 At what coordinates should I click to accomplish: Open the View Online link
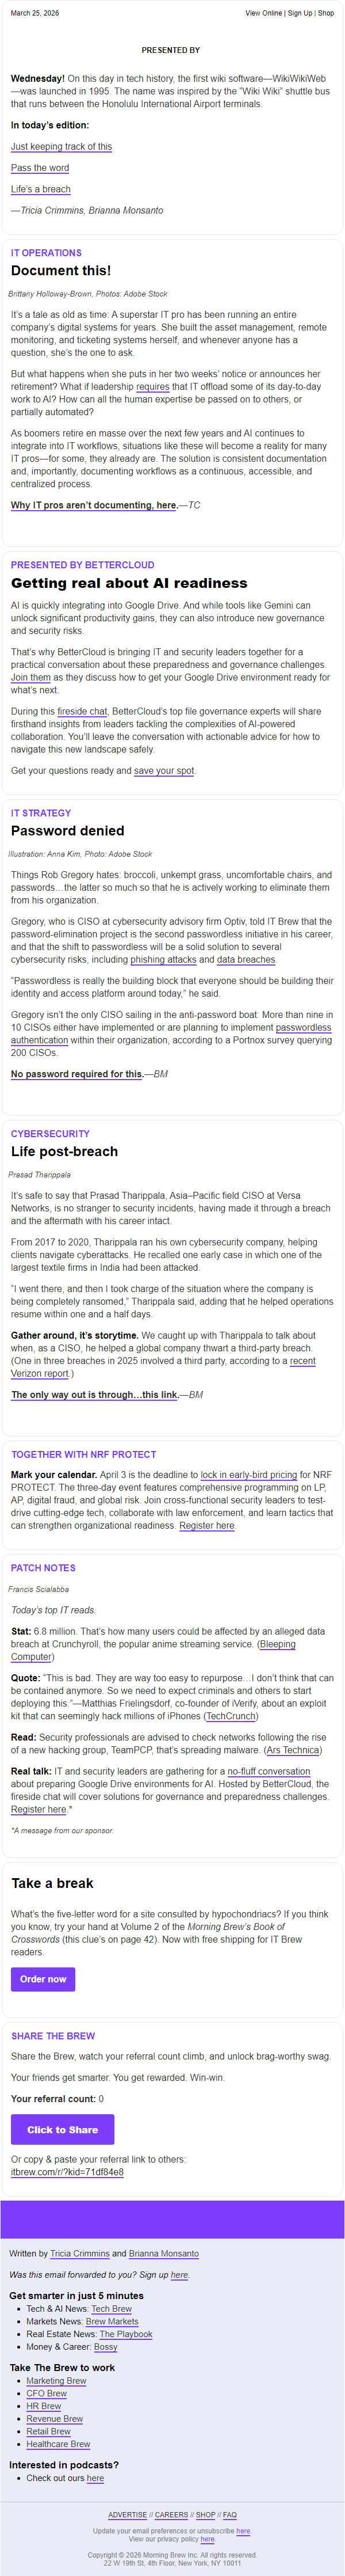[x=264, y=13]
